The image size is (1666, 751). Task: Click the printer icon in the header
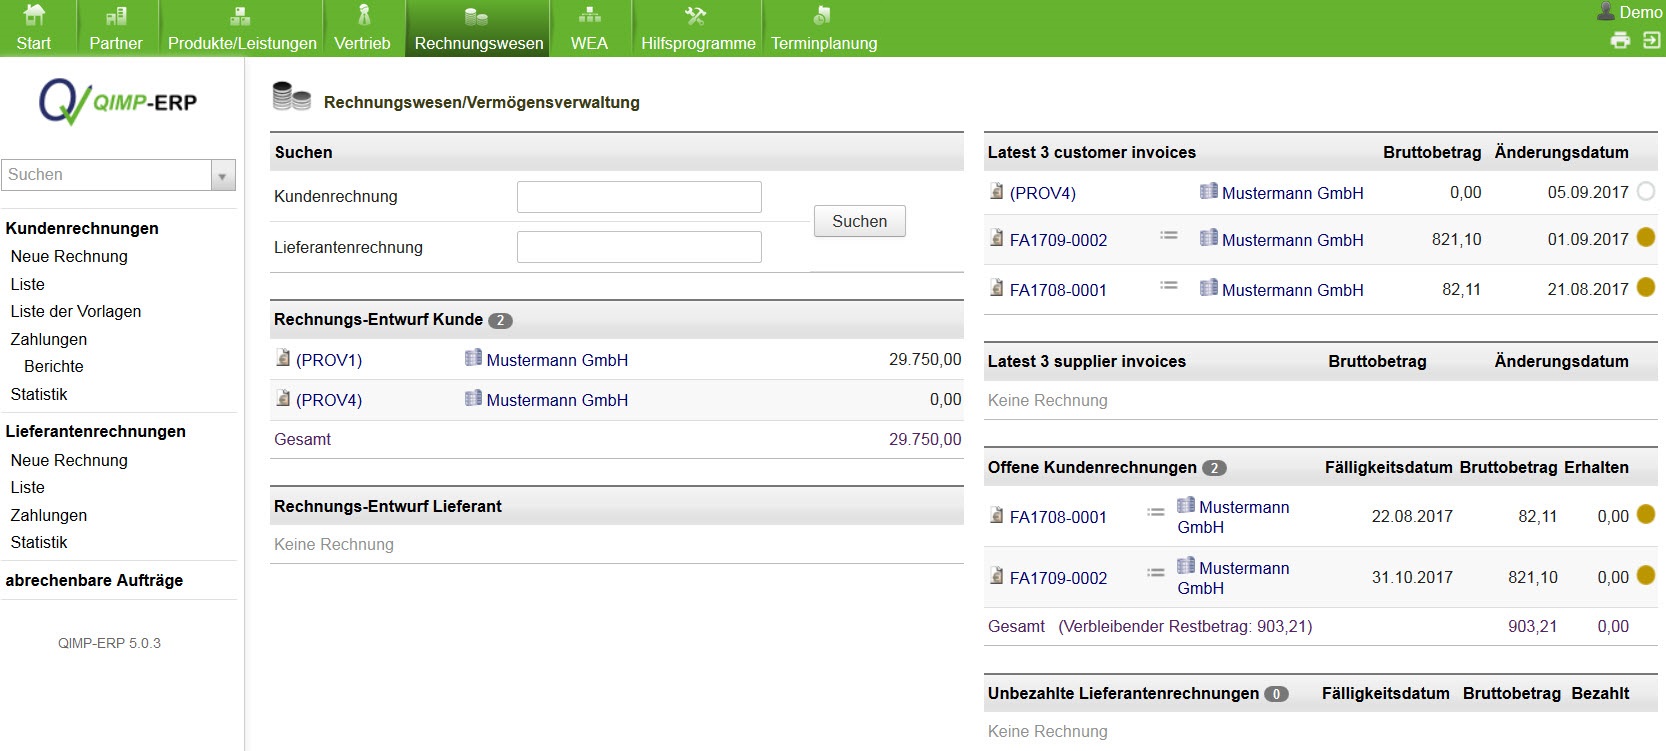pyautogui.click(x=1620, y=40)
